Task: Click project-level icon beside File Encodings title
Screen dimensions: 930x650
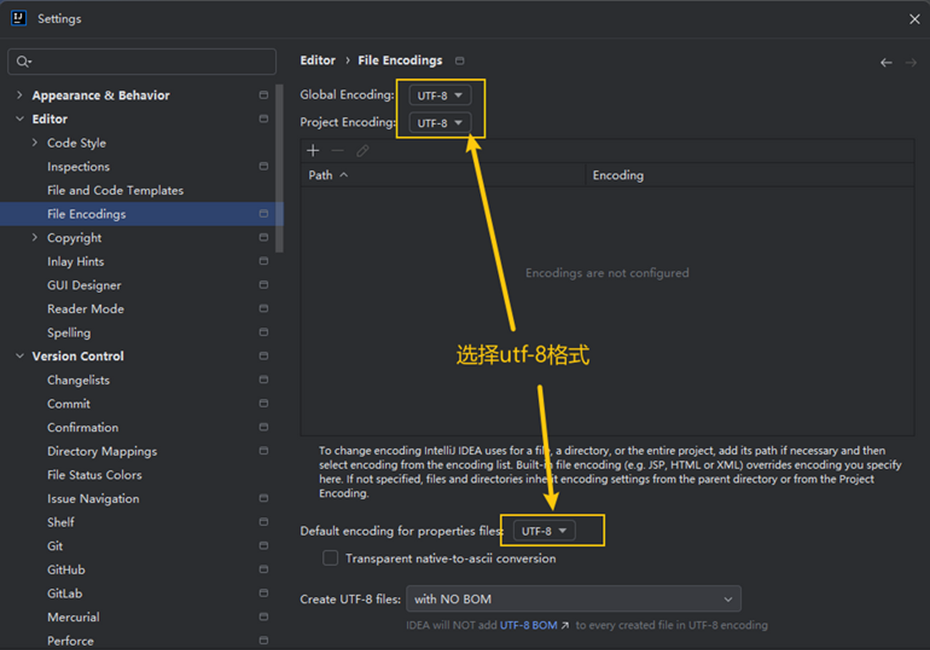Action: [x=460, y=60]
